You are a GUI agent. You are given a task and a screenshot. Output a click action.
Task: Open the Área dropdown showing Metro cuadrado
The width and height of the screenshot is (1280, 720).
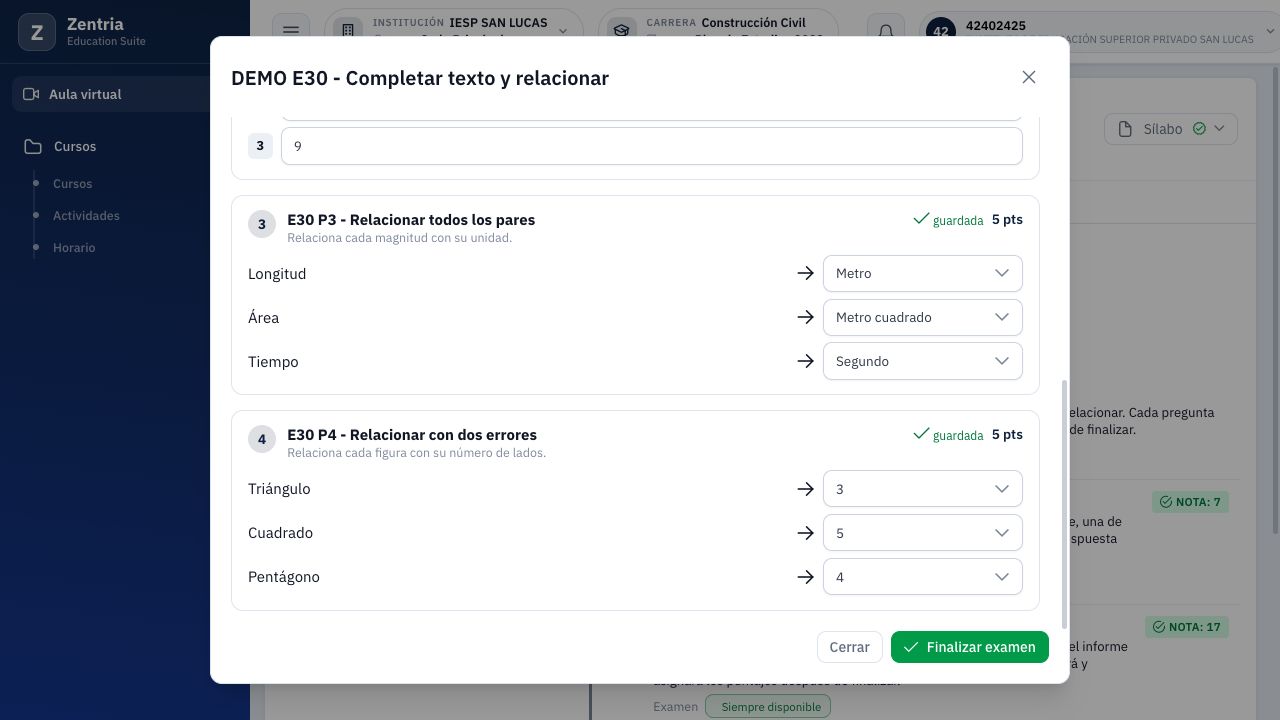922,317
